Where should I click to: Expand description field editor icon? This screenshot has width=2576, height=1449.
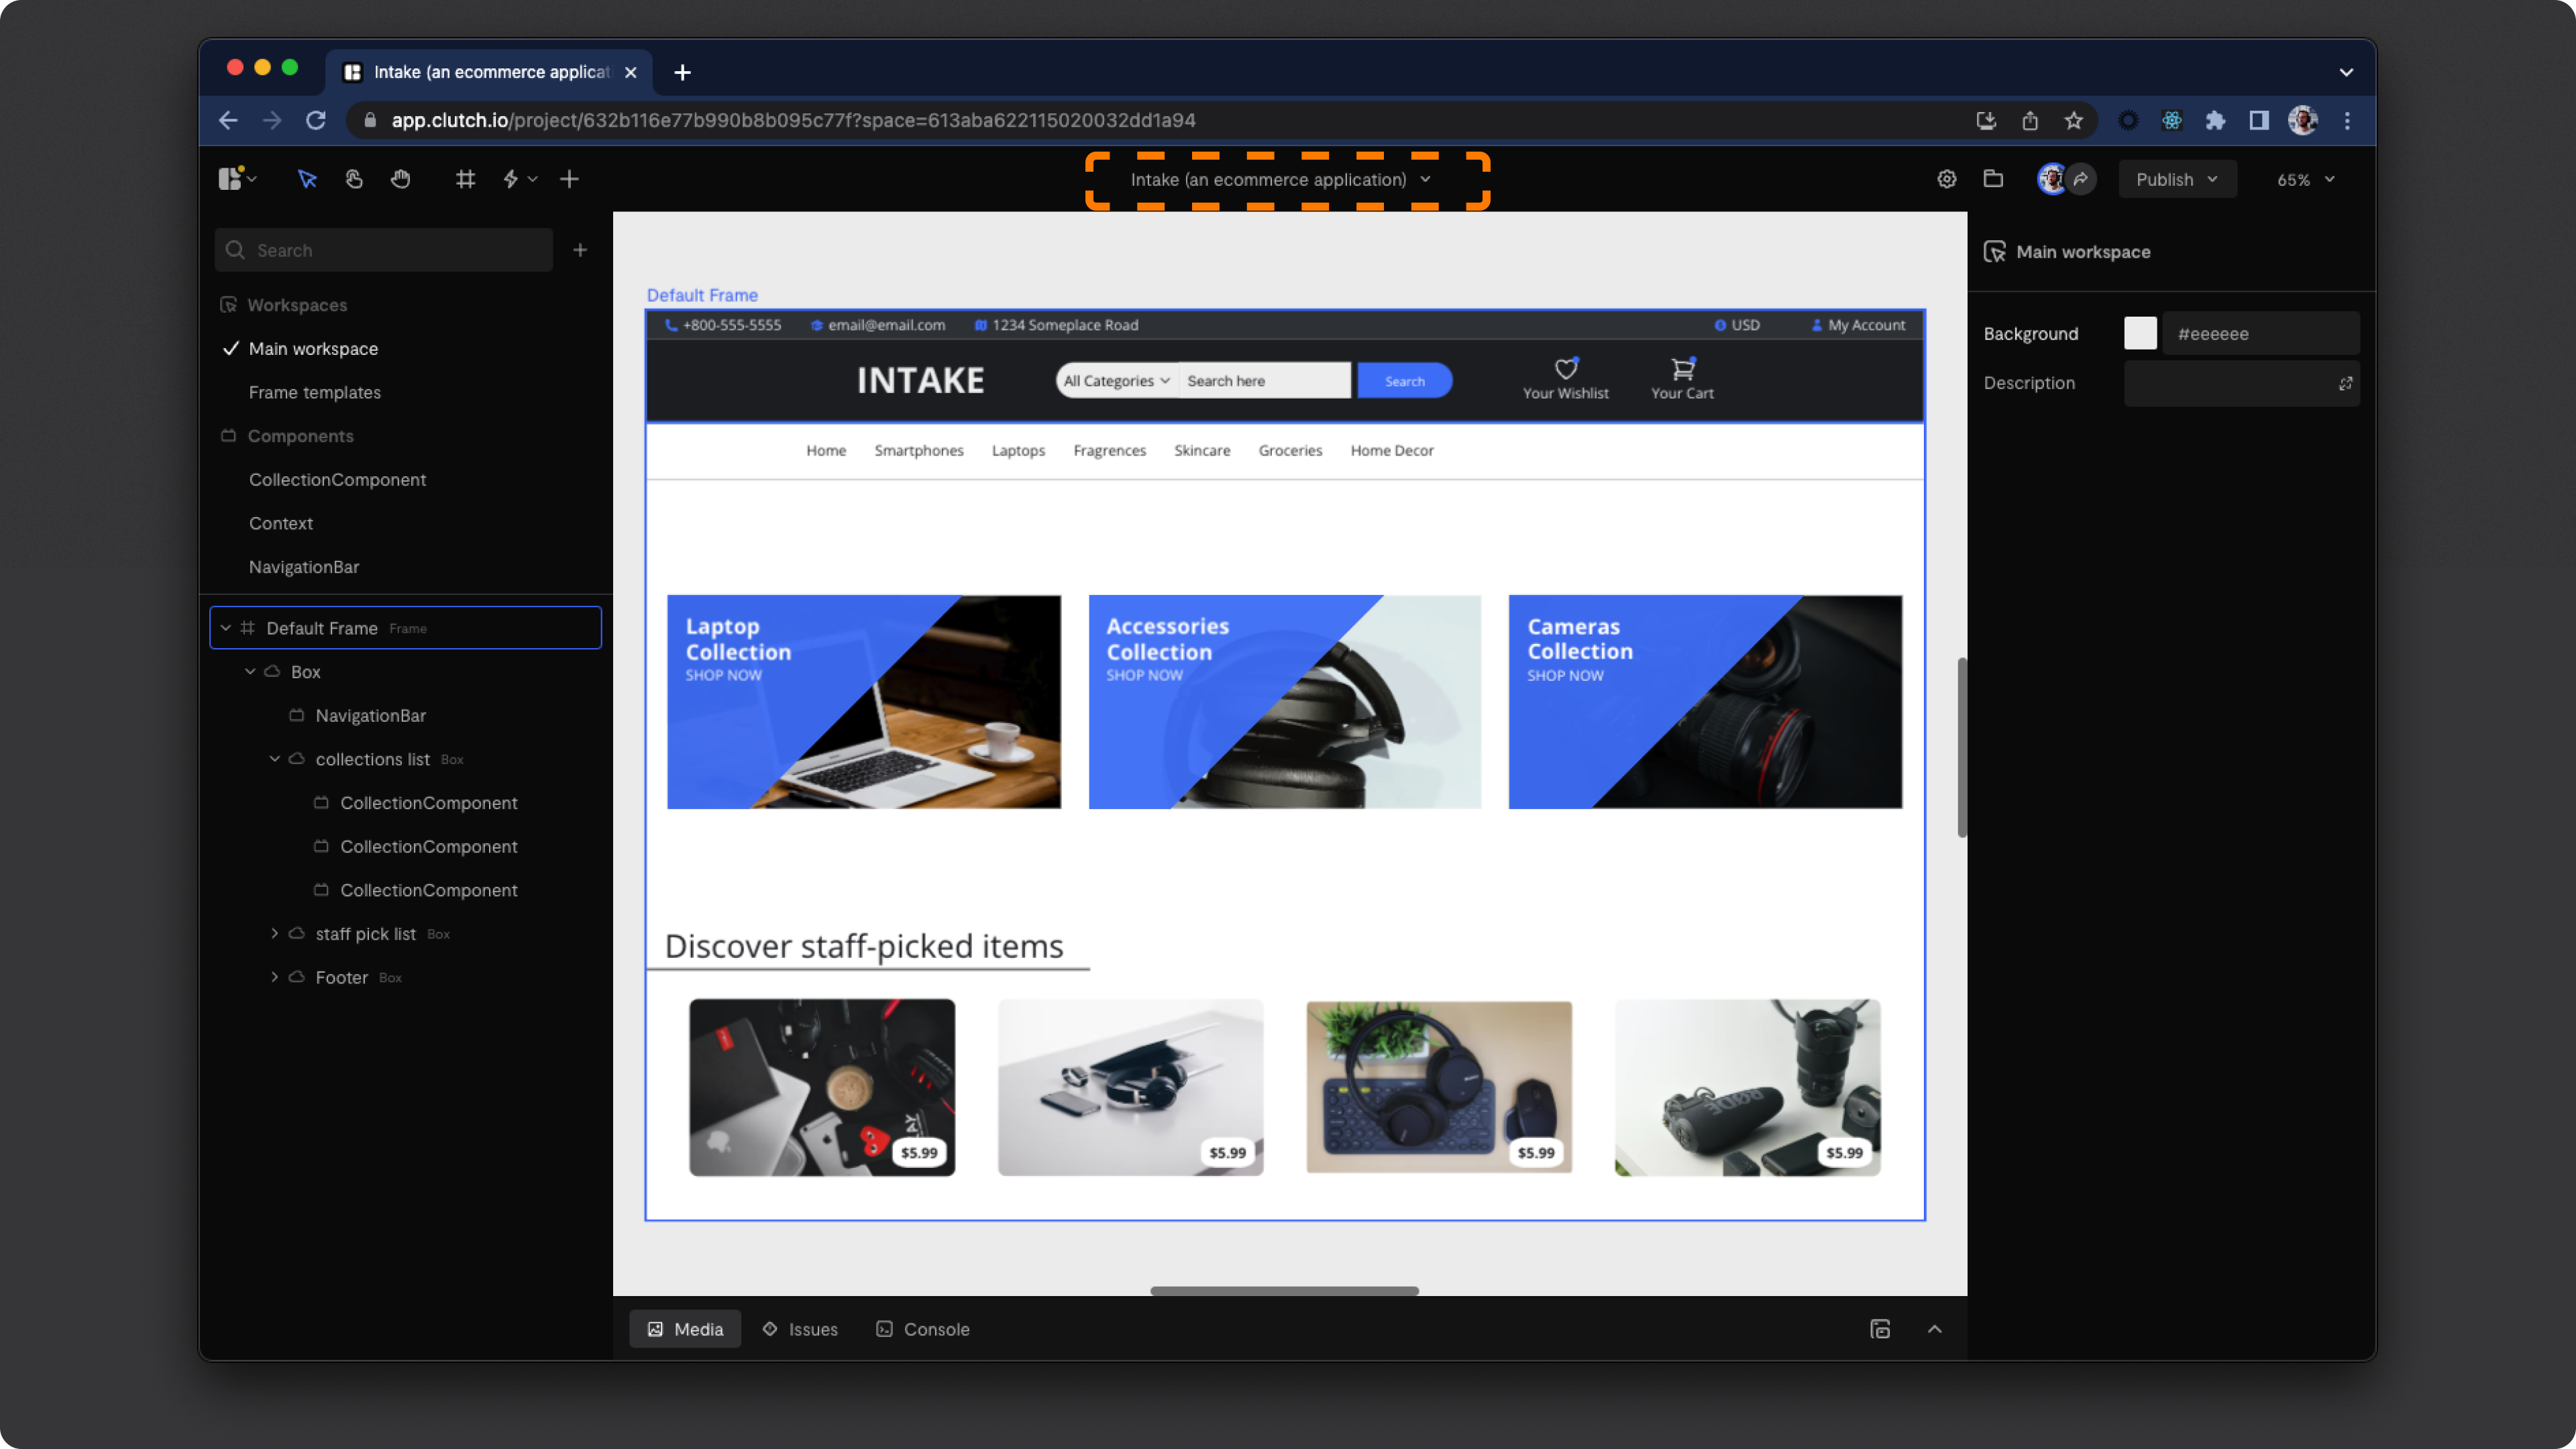2345,384
